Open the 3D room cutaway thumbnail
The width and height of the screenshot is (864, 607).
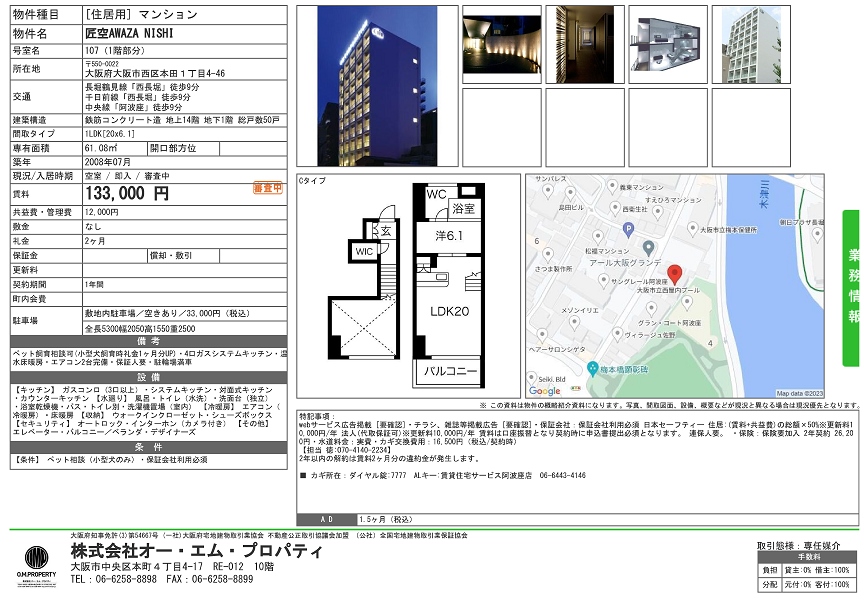668,45
